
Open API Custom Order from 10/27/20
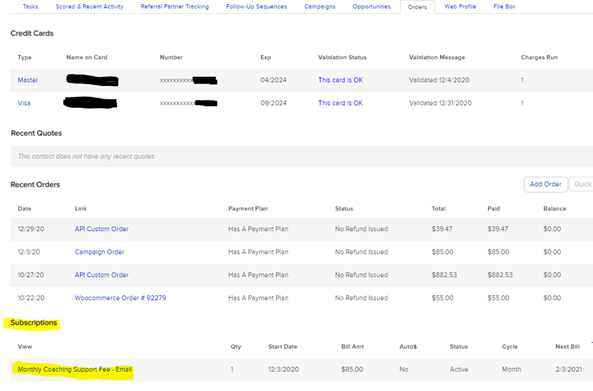coord(101,275)
